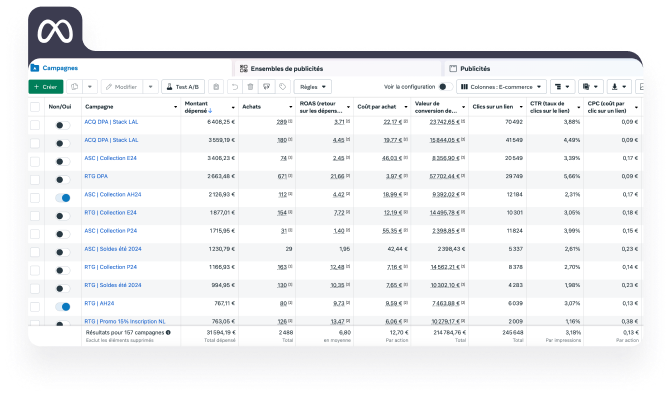Click the Campagnes tab folder icon
Viewport: 670px width, 394px height.
point(35,68)
